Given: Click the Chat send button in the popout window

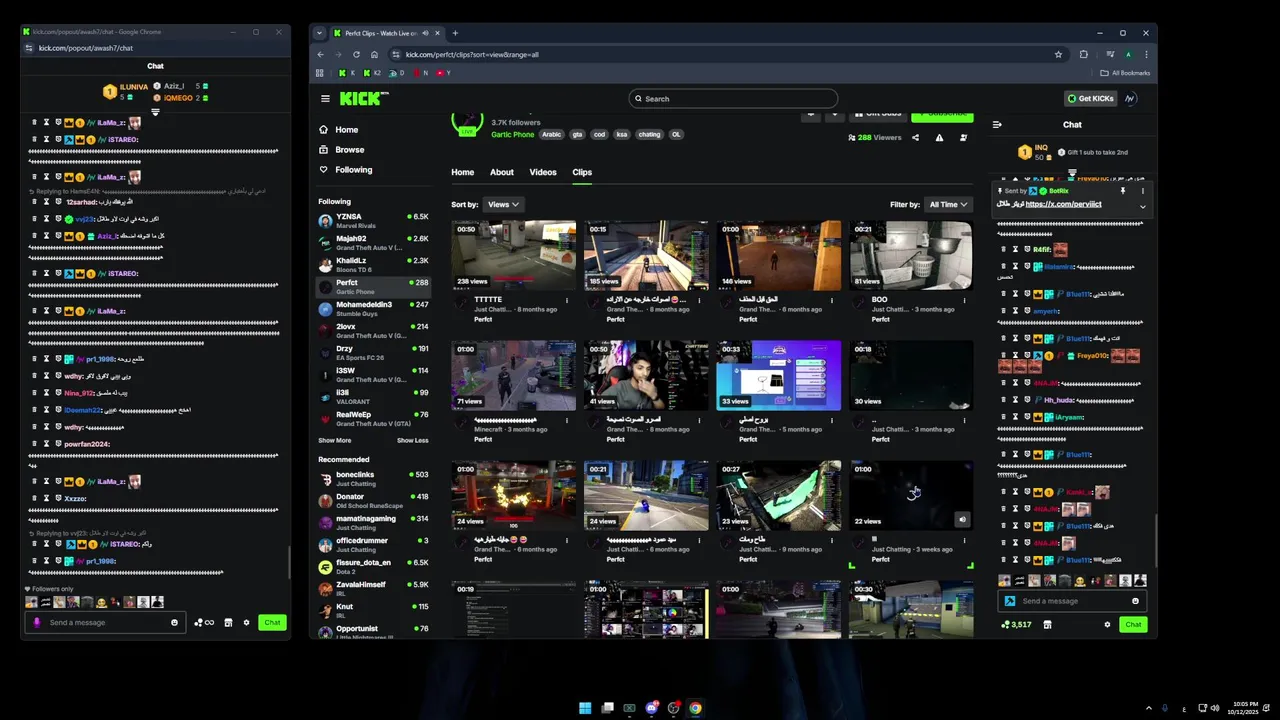Looking at the screenshot, I should click(x=272, y=622).
